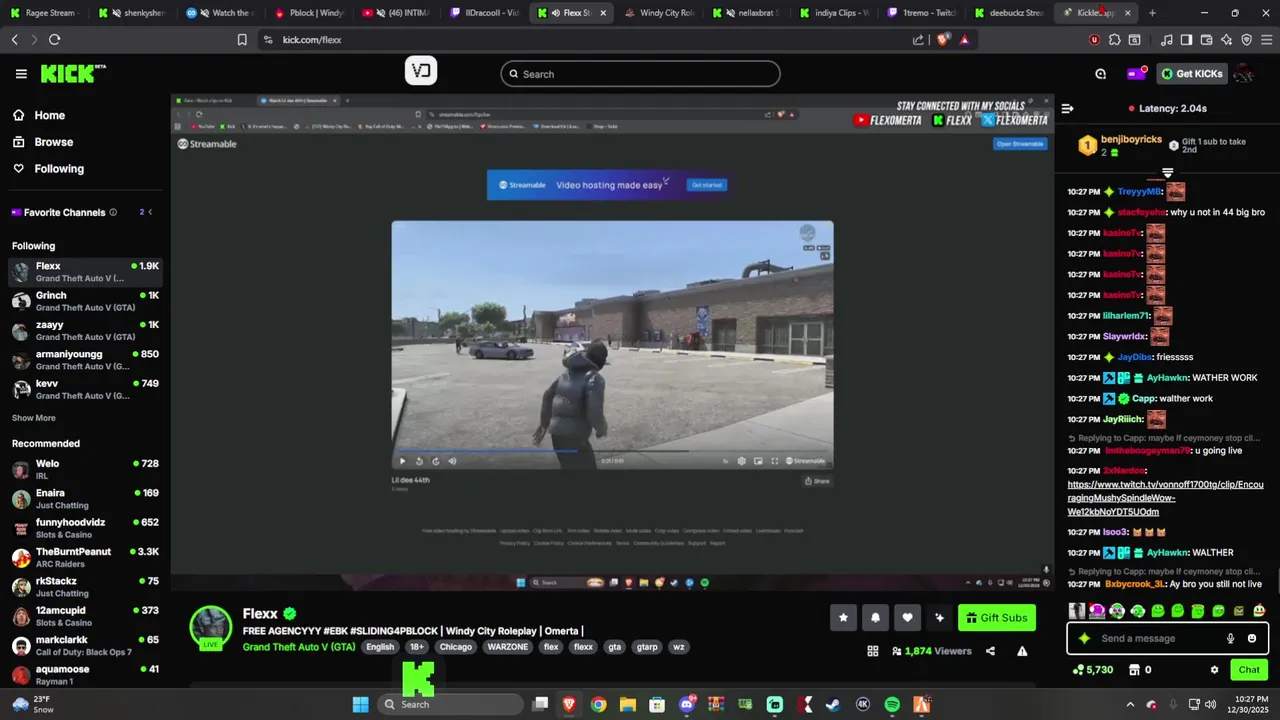
Task: Click the Get KICKs button
Action: coord(1192,74)
